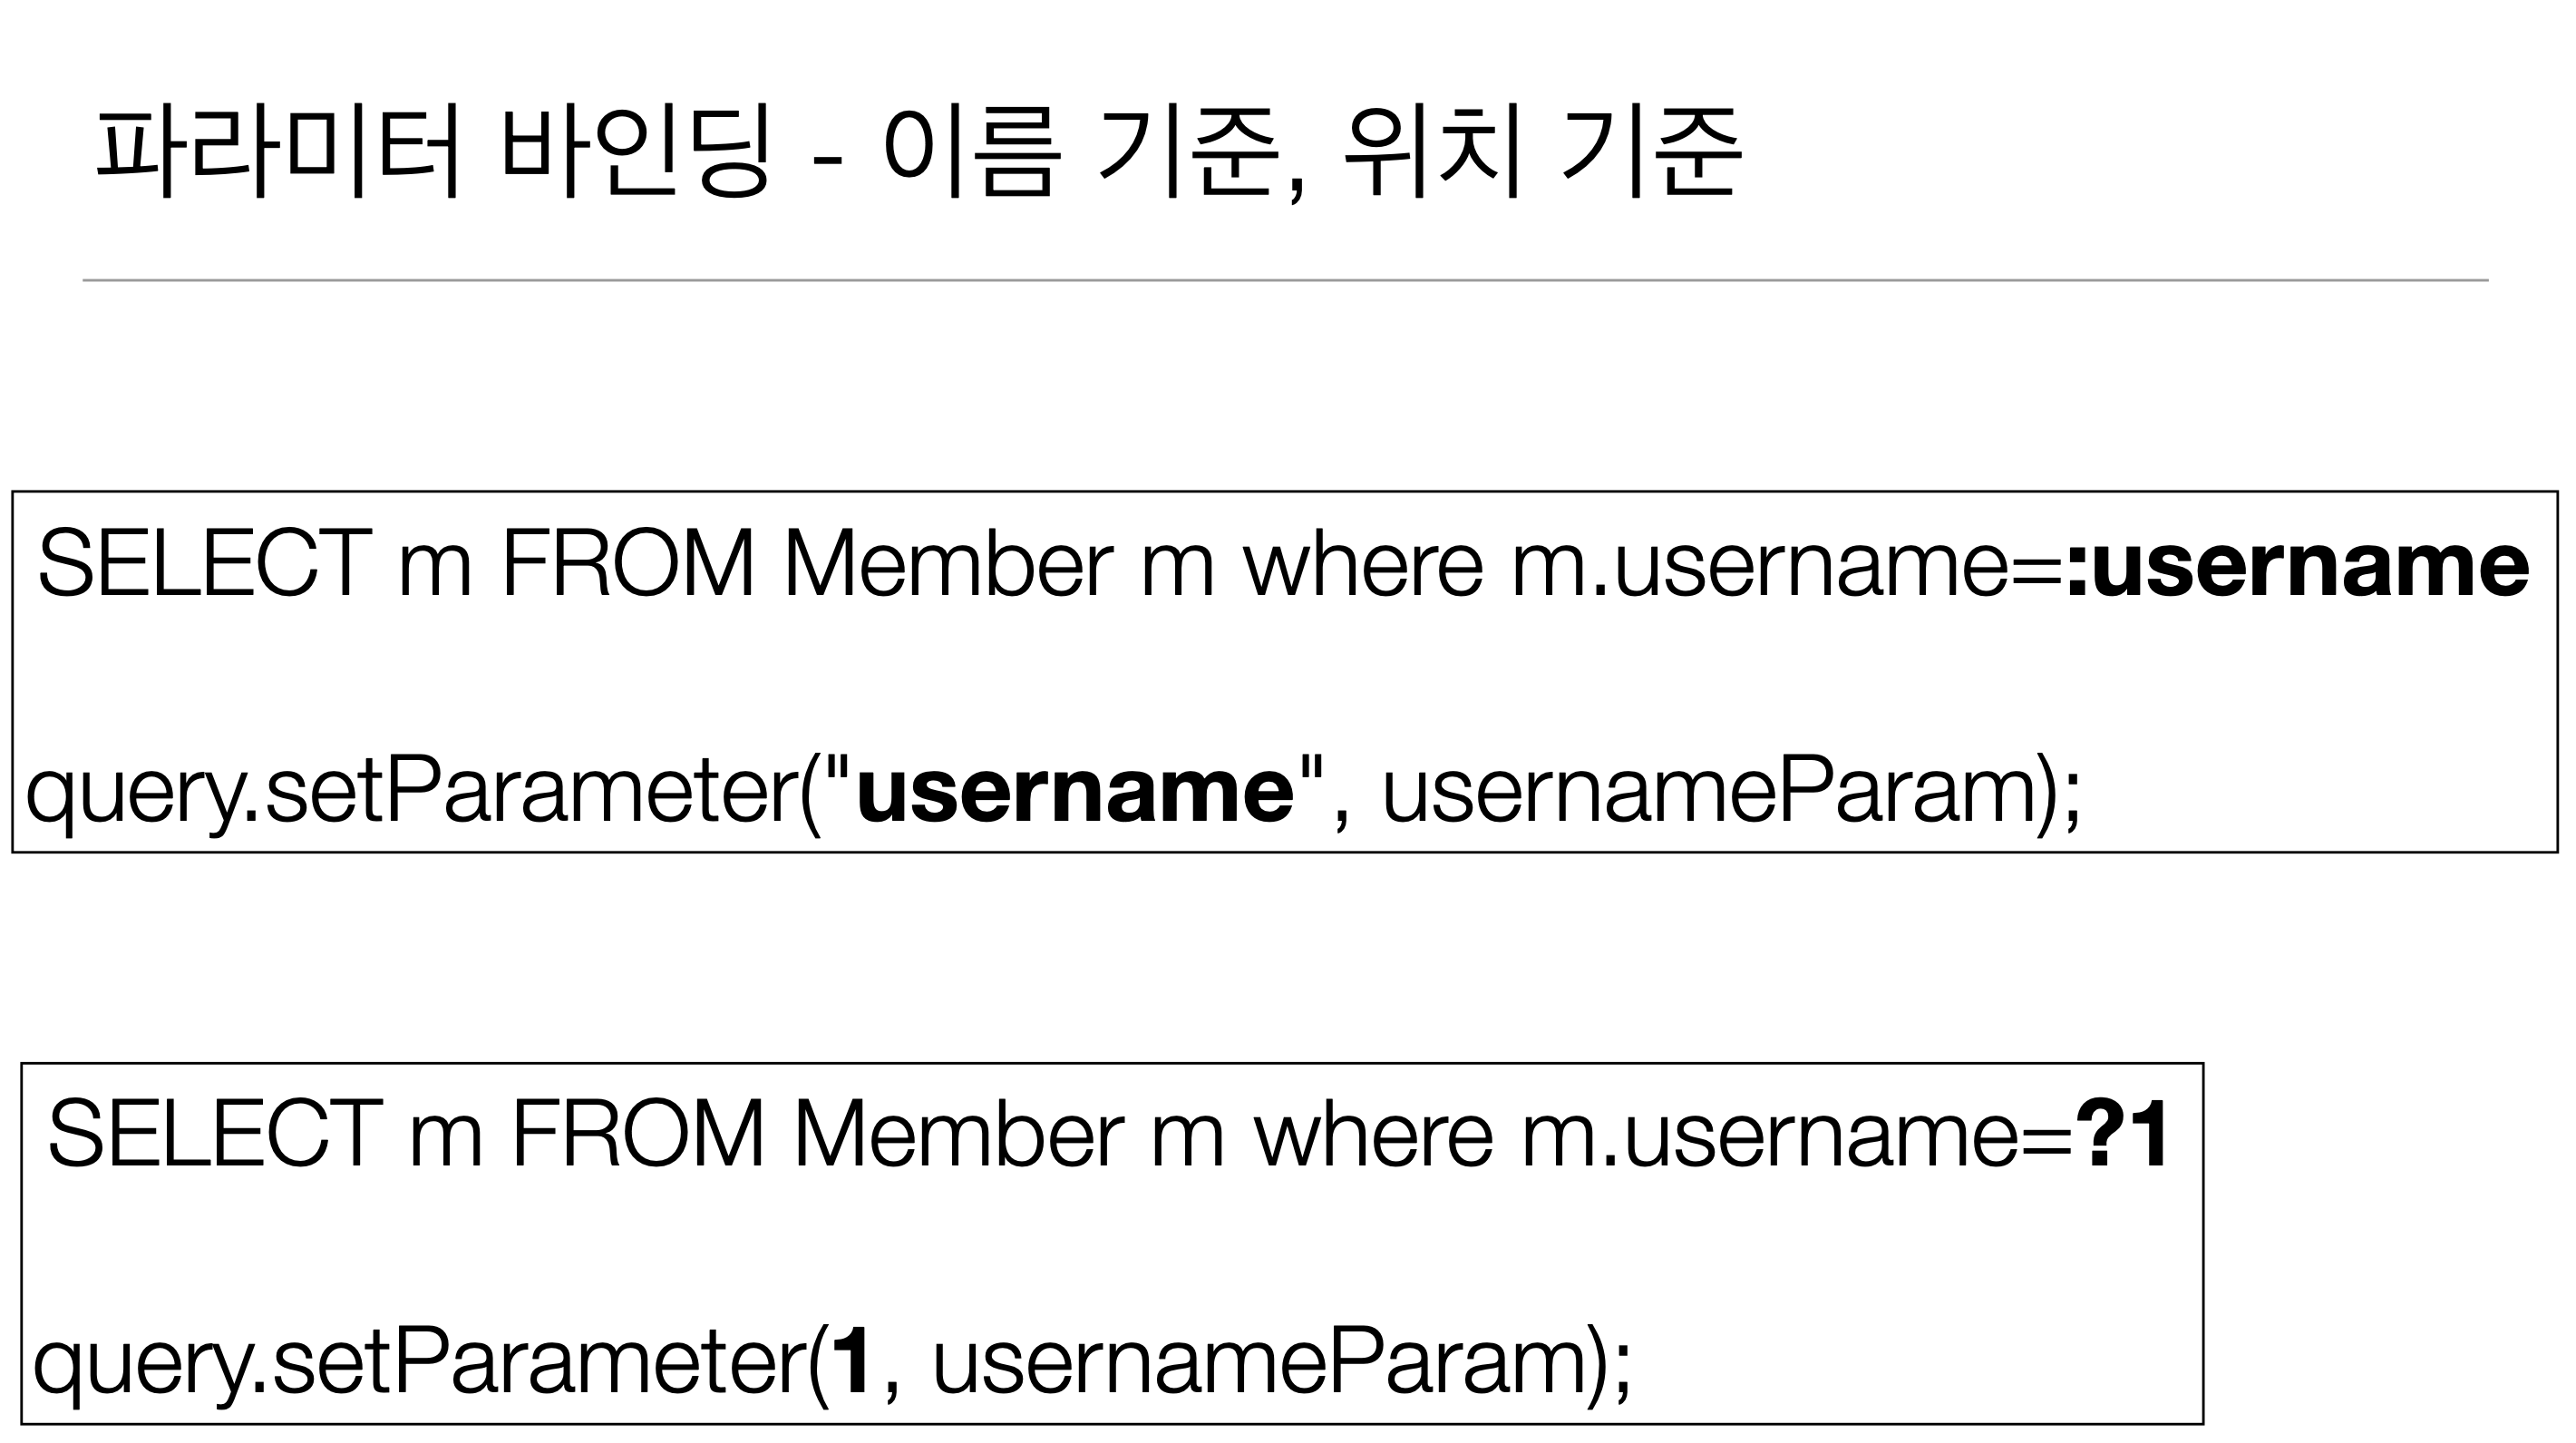This screenshot has height=1443, width=2576.
Task: Click 'Member' in the second query
Action: point(958,1134)
